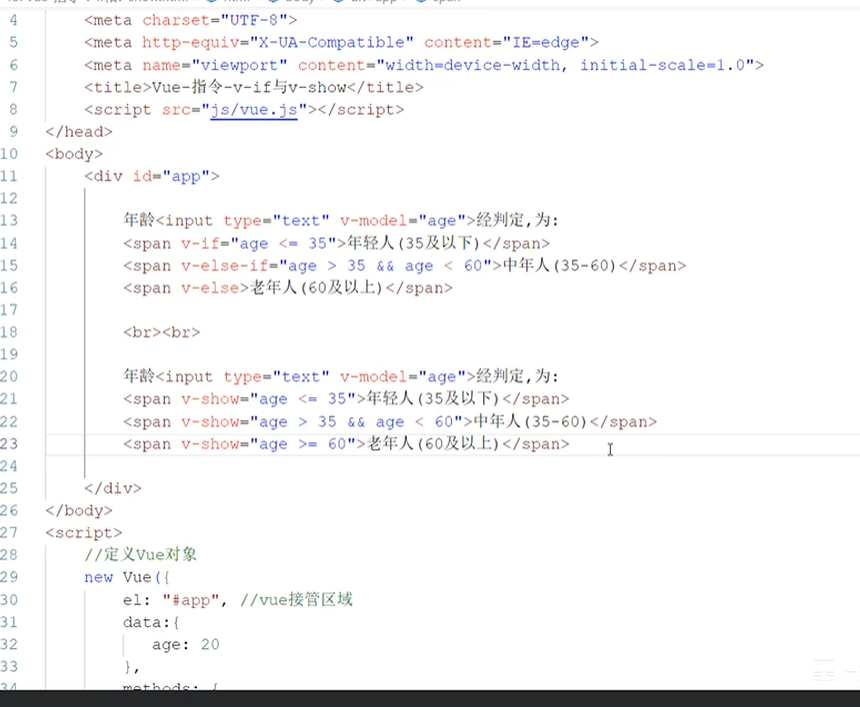Click v-model="age" on line 20

coord(405,377)
